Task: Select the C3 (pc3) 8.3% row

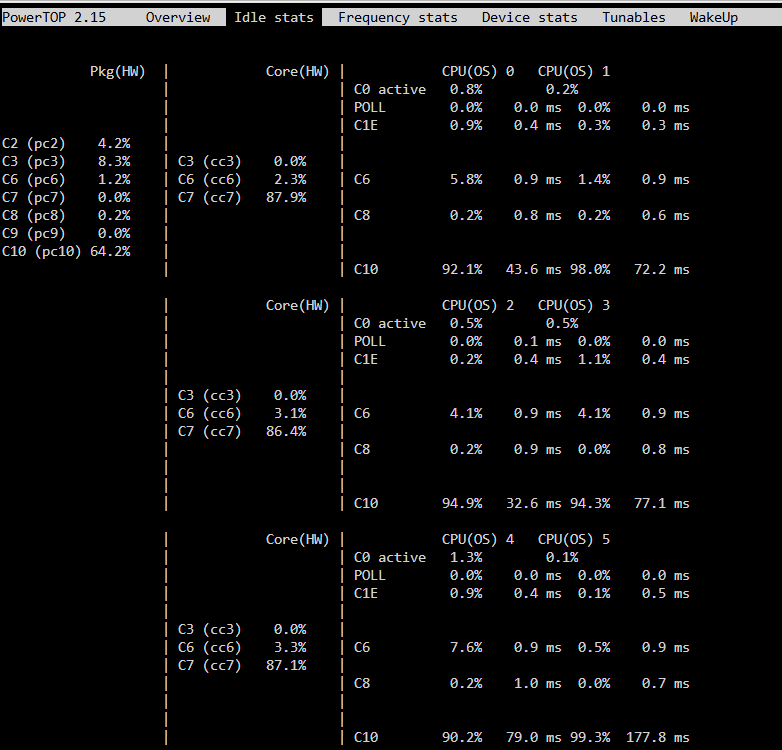Action: tap(66, 161)
